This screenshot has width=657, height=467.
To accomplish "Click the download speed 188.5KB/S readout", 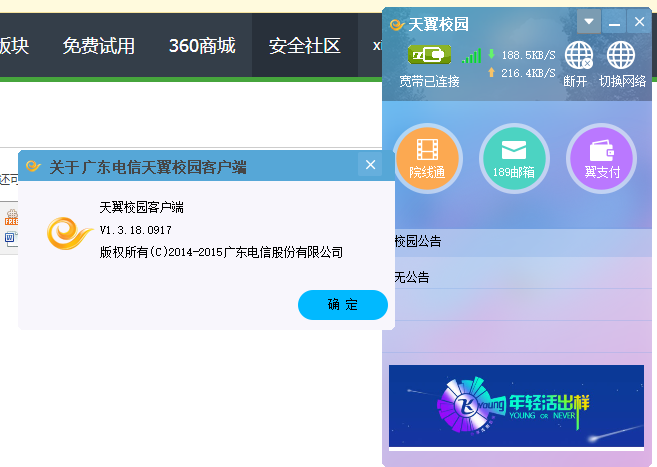I will [528, 55].
